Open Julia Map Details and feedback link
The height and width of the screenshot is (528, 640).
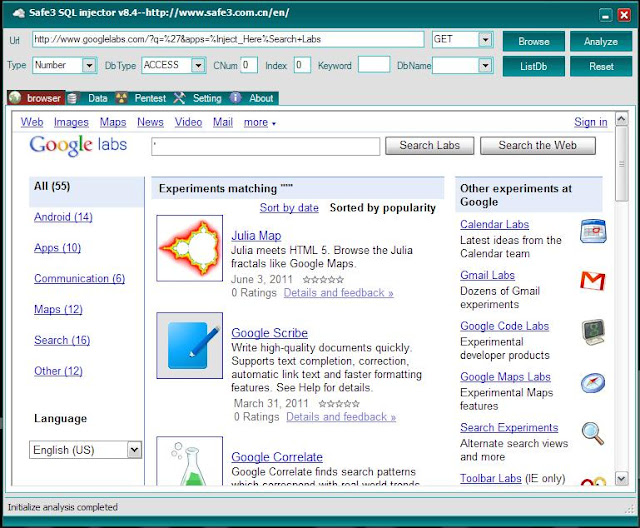[338, 293]
